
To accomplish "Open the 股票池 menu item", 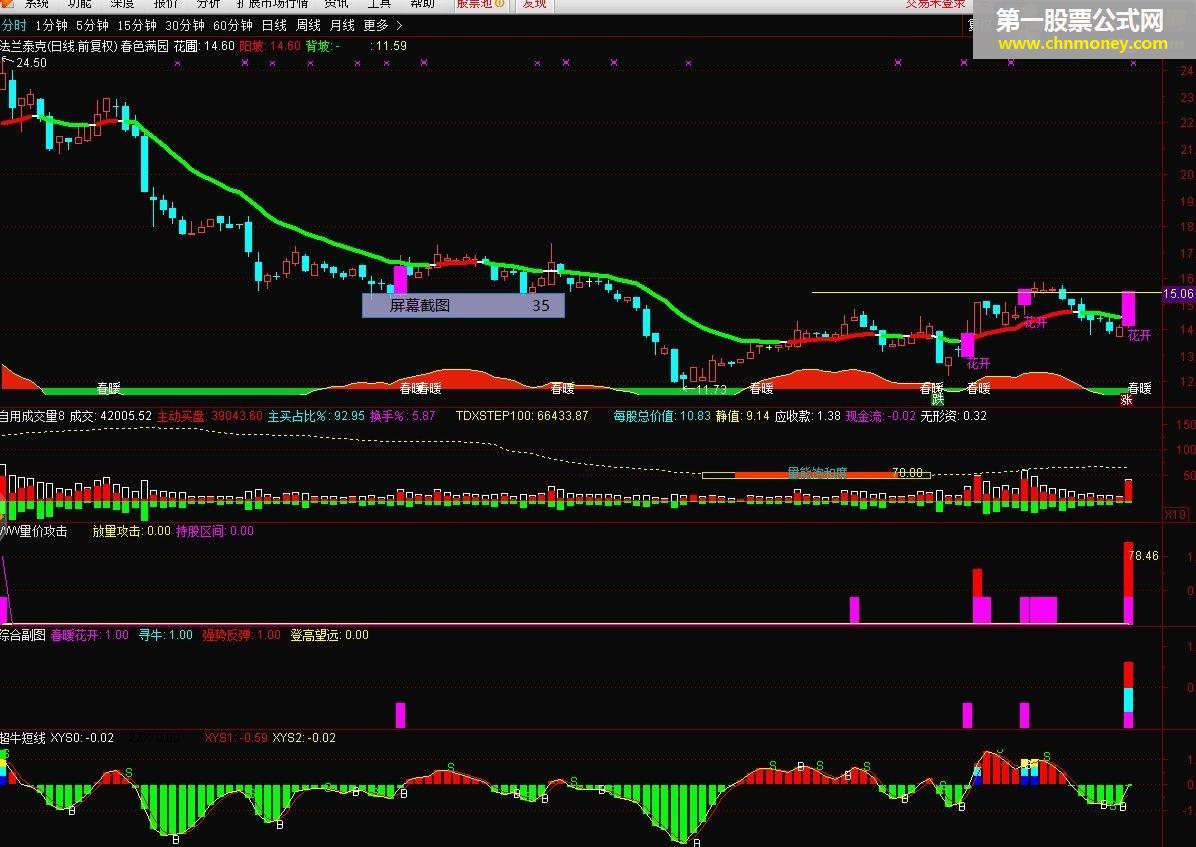I will click(481, 4).
